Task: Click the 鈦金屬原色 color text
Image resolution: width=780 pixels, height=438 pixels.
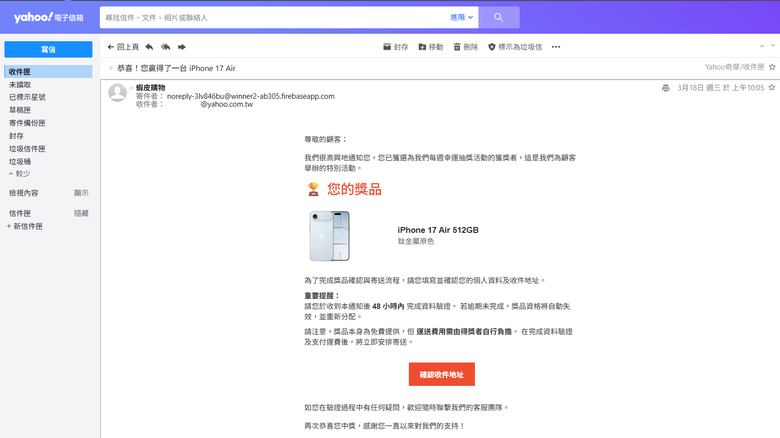Action: pos(416,241)
